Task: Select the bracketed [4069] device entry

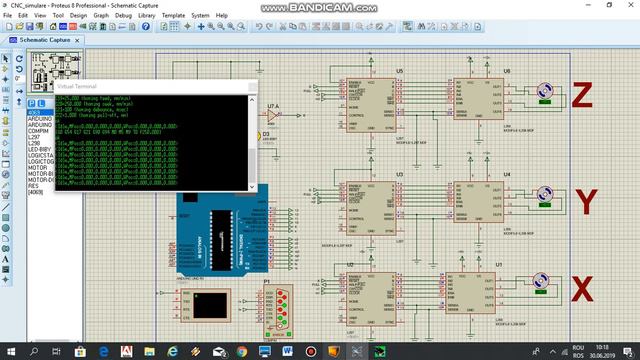Action: [36, 192]
